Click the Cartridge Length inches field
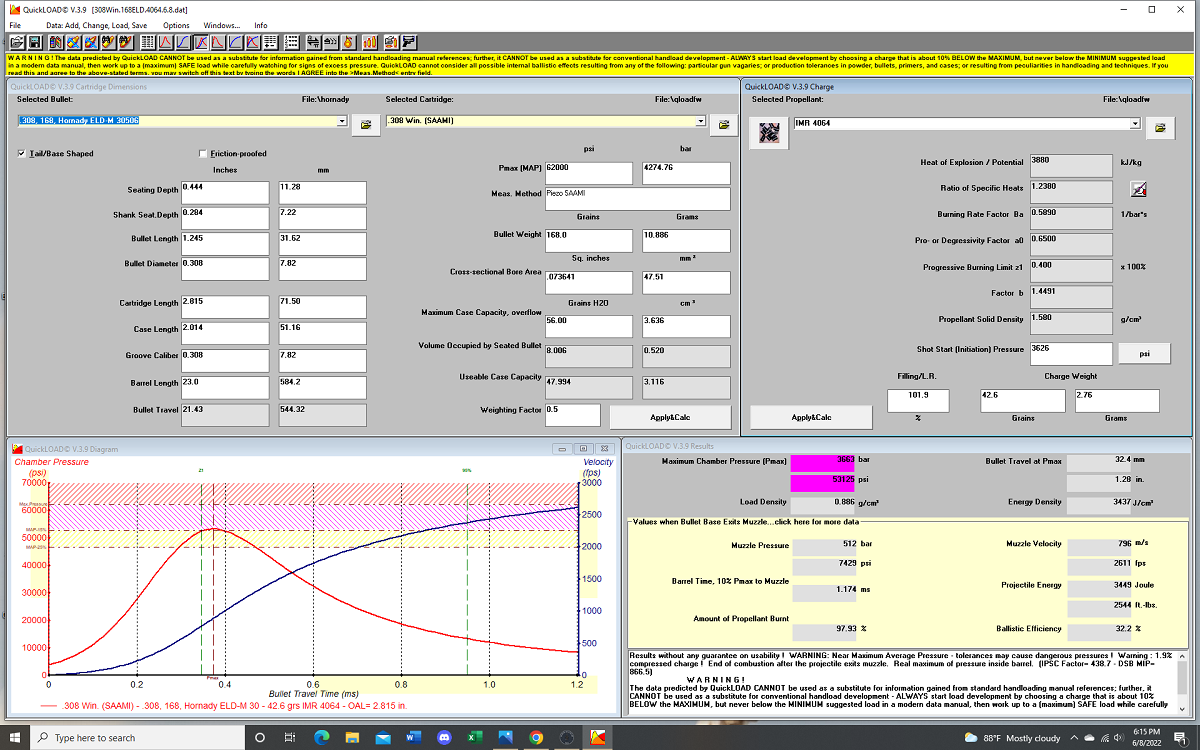Screen dimensions: 1200x750 pyautogui.click(x=225, y=307)
